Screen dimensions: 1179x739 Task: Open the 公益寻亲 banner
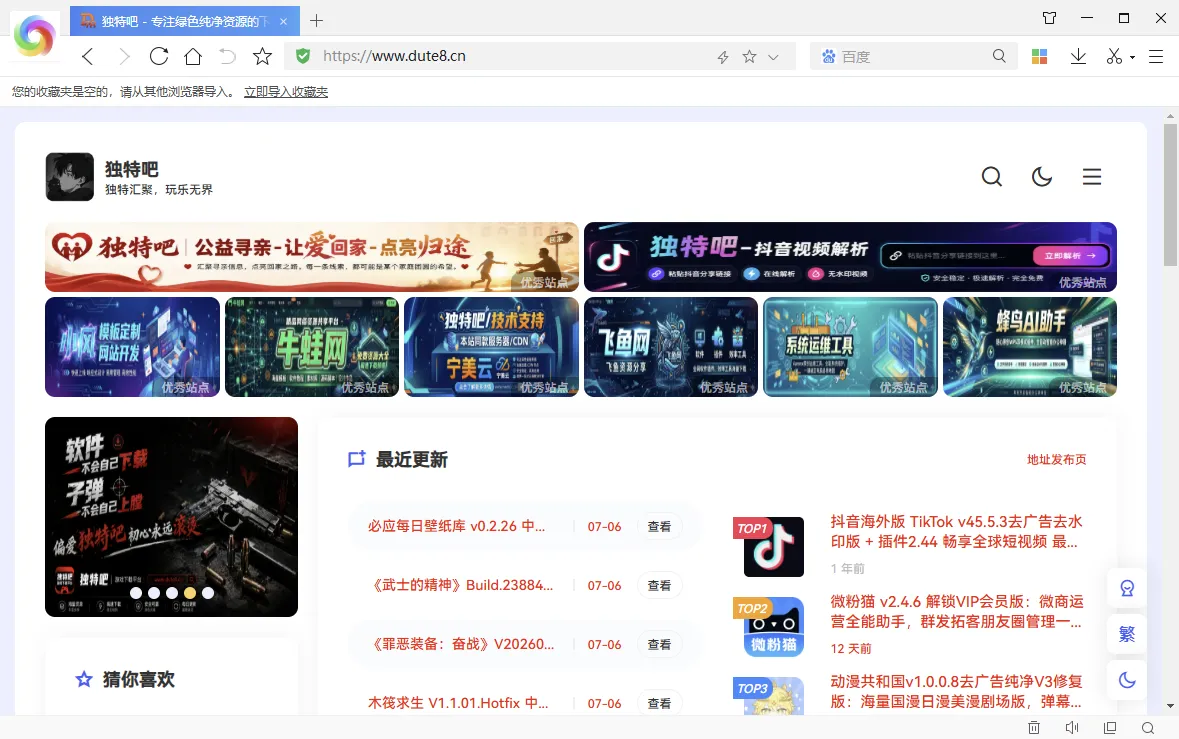pyautogui.click(x=312, y=257)
